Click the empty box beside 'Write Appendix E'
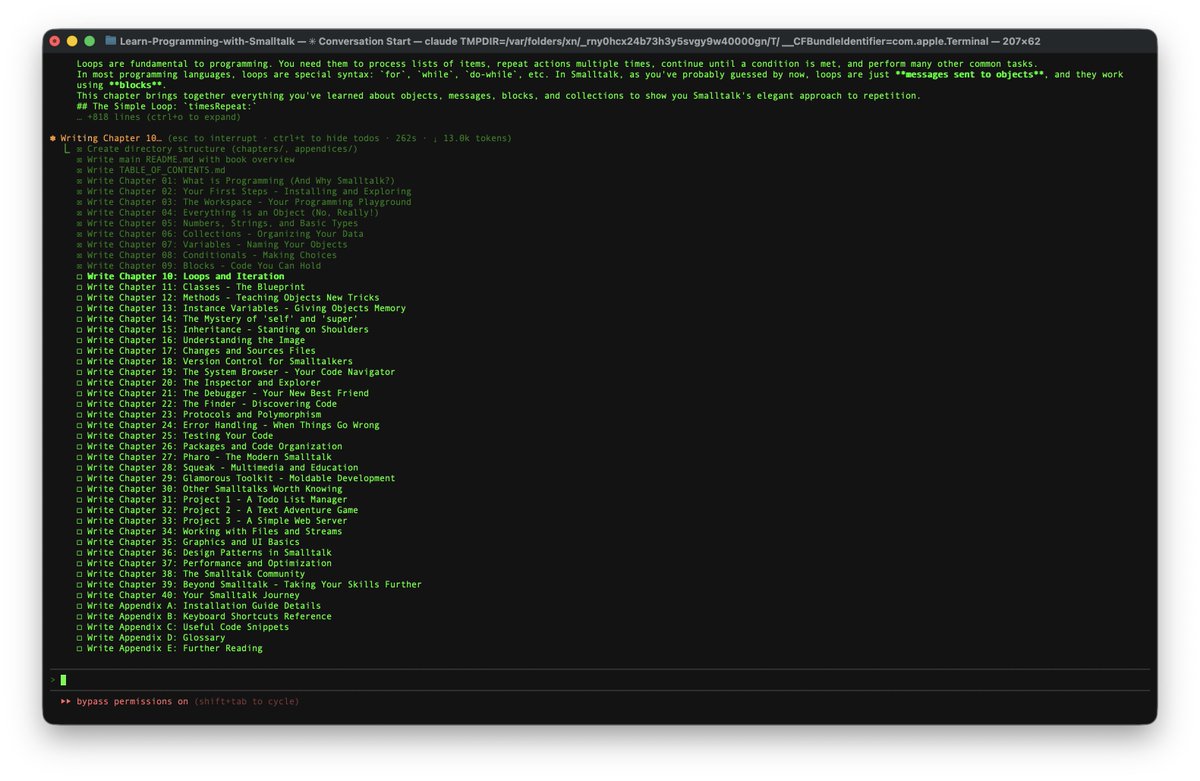This screenshot has height=781, width=1200. click(x=79, y=648)
